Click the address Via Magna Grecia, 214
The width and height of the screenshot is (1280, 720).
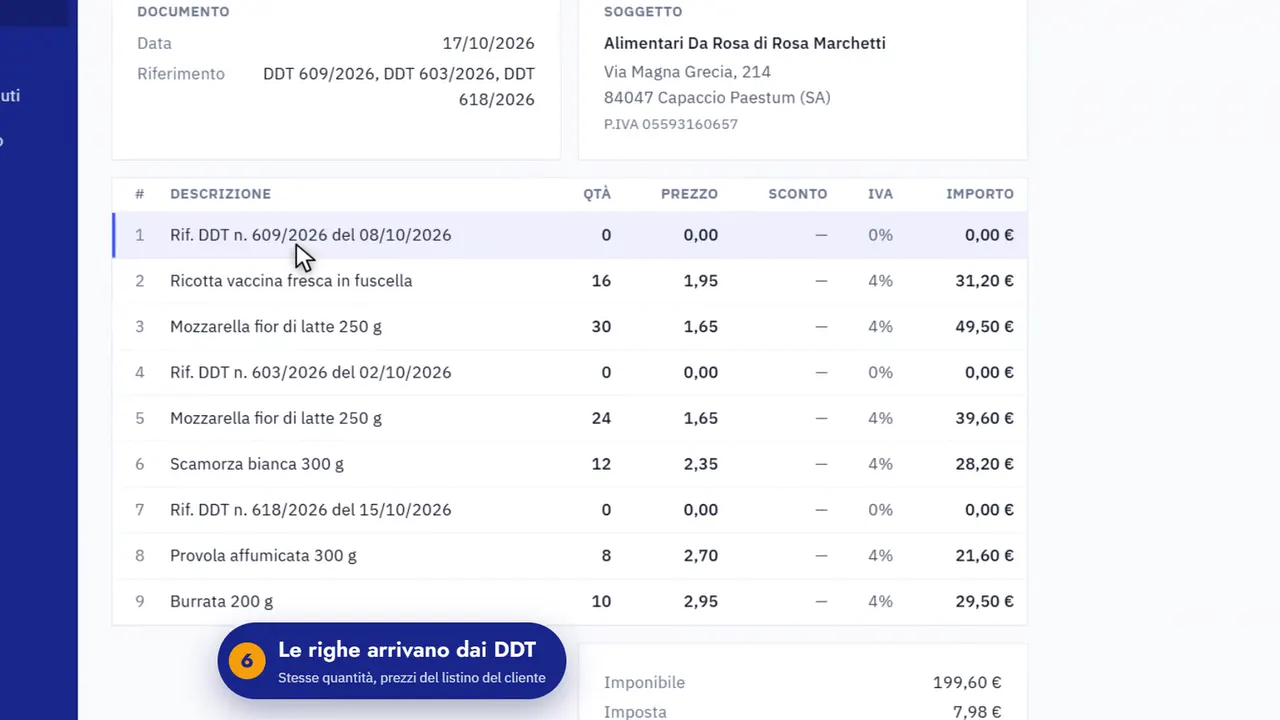pyautogui.click(x=687, y=72)
